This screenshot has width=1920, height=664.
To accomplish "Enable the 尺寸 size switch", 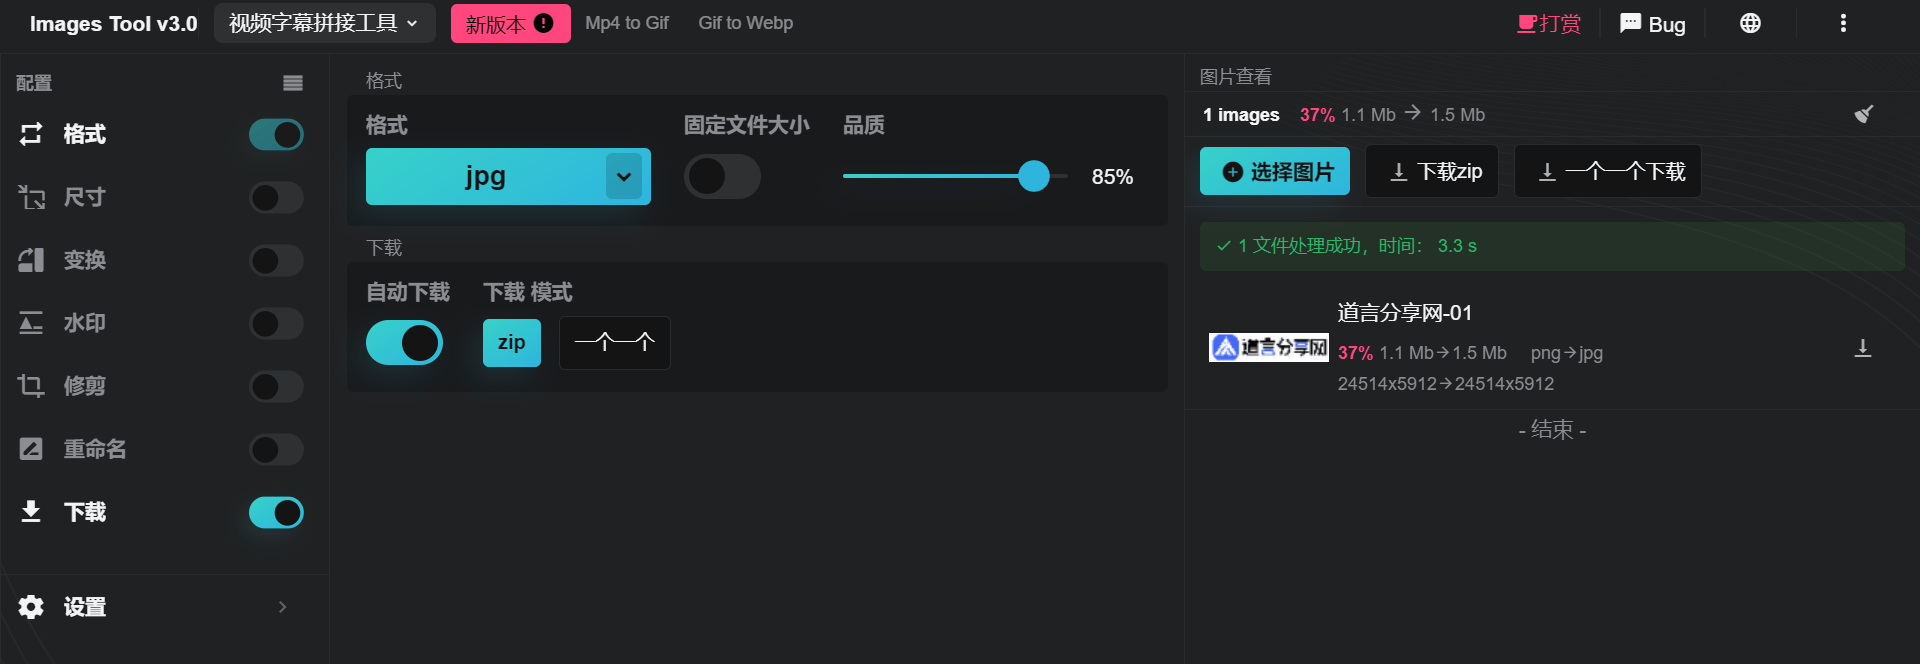I will (x=276, y=197).
